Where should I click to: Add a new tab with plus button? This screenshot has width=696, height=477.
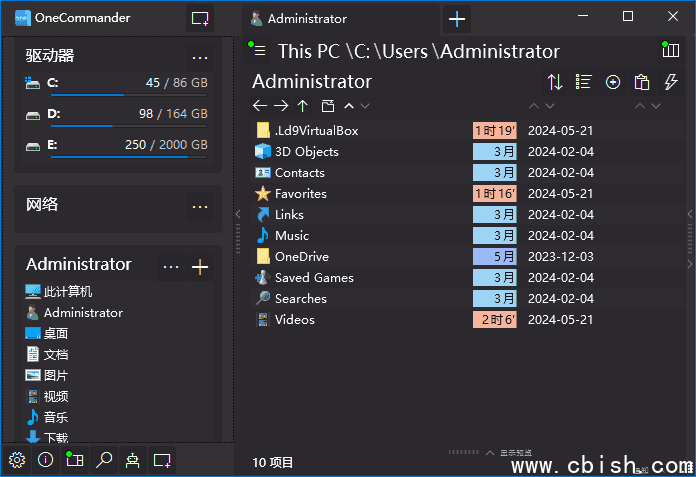point(457,18)
